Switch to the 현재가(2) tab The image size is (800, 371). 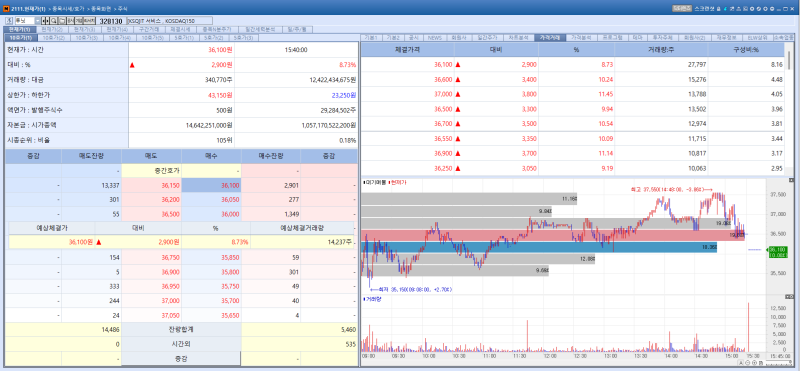(52, 30)
